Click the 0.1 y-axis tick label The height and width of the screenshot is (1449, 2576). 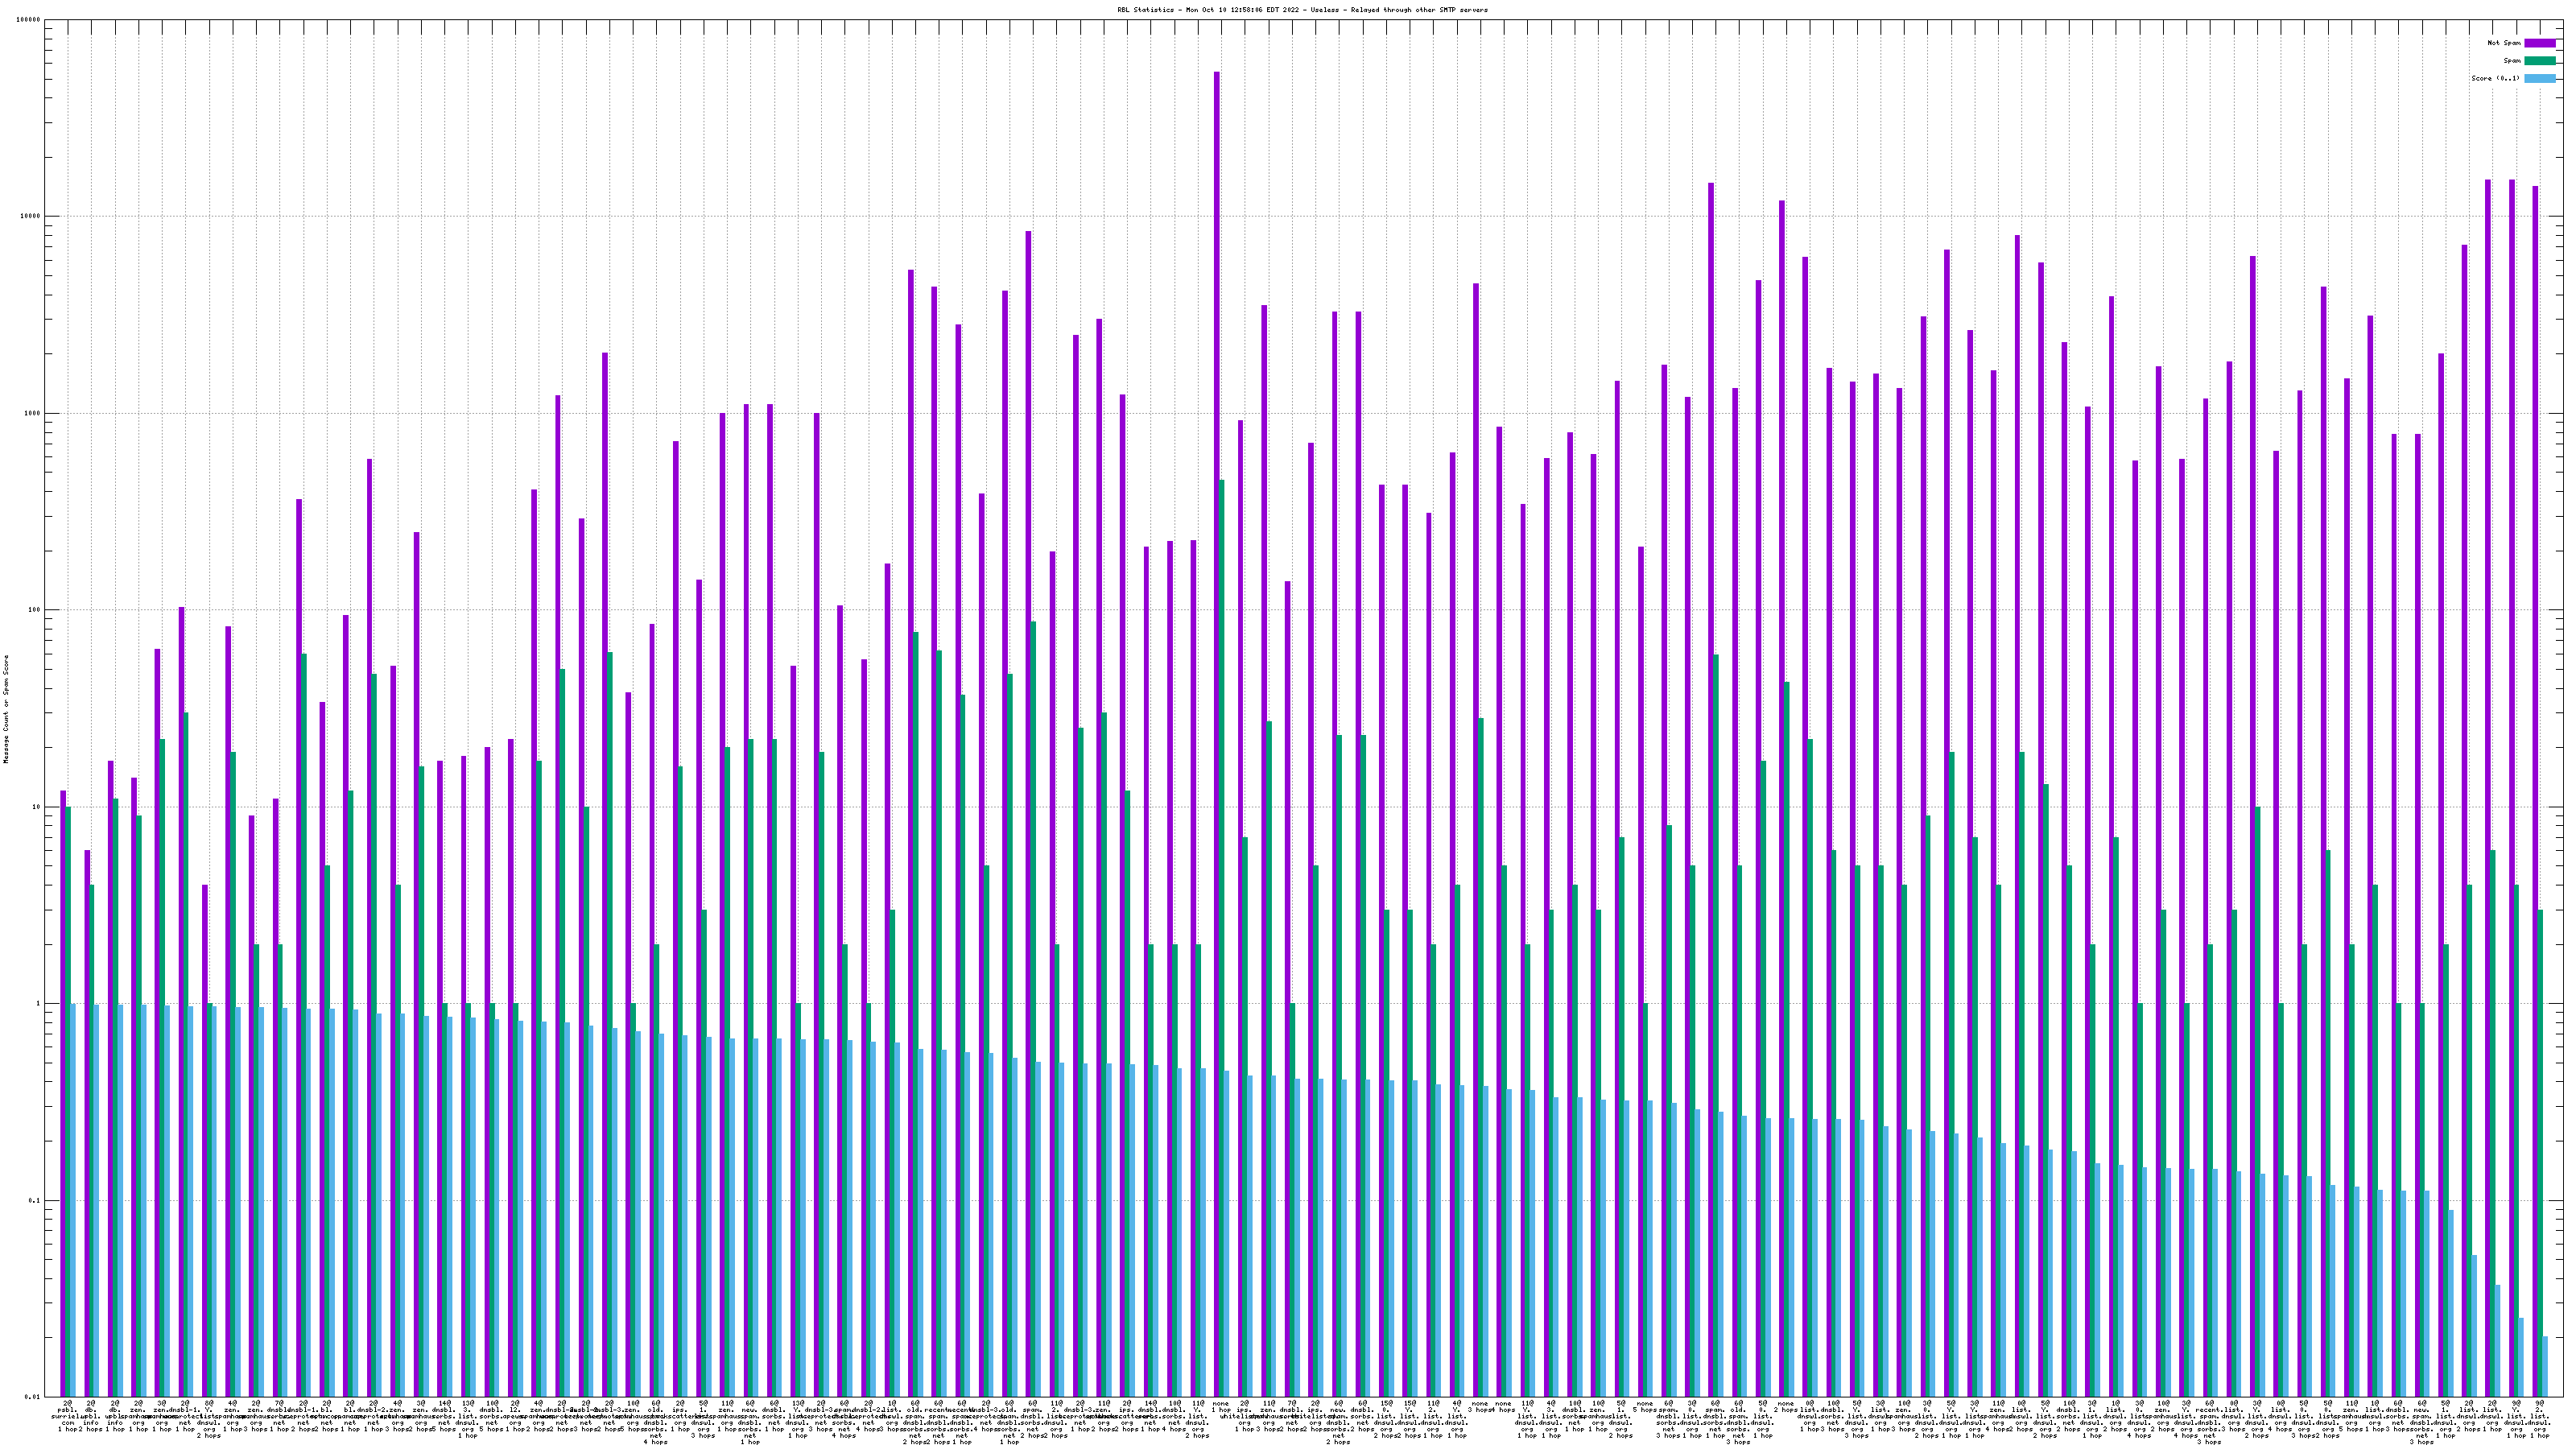point(33,1201)
